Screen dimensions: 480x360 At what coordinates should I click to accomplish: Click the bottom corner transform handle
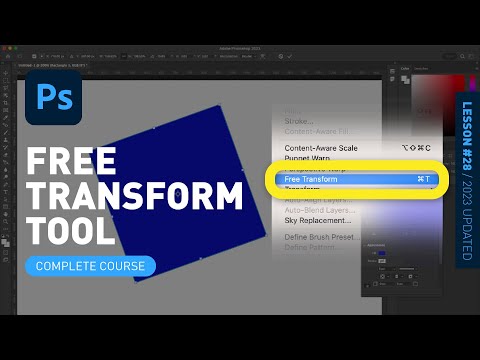136,282
